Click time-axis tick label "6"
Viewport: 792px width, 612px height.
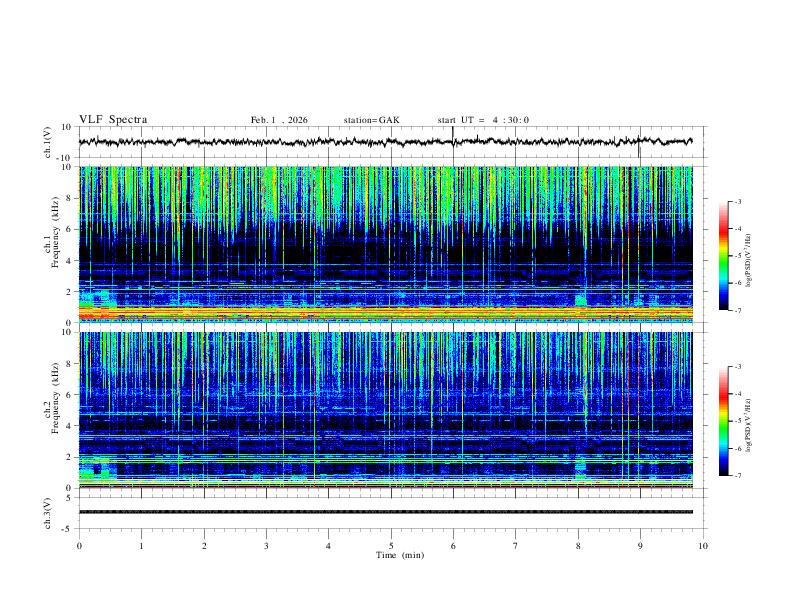[x=453, y=546]
